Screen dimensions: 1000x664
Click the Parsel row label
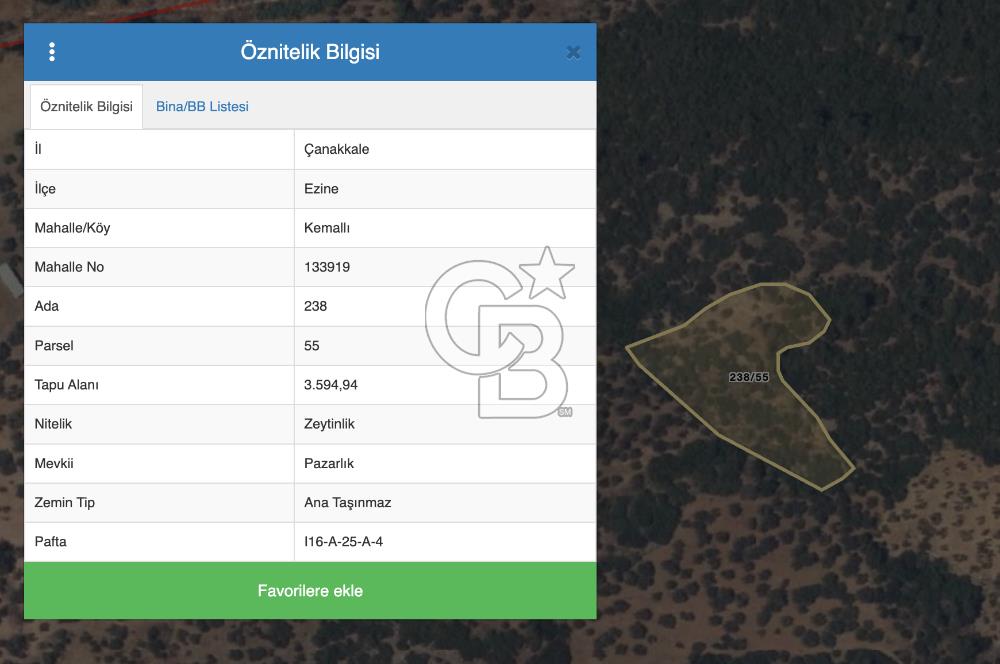click(x=54, y=345)
